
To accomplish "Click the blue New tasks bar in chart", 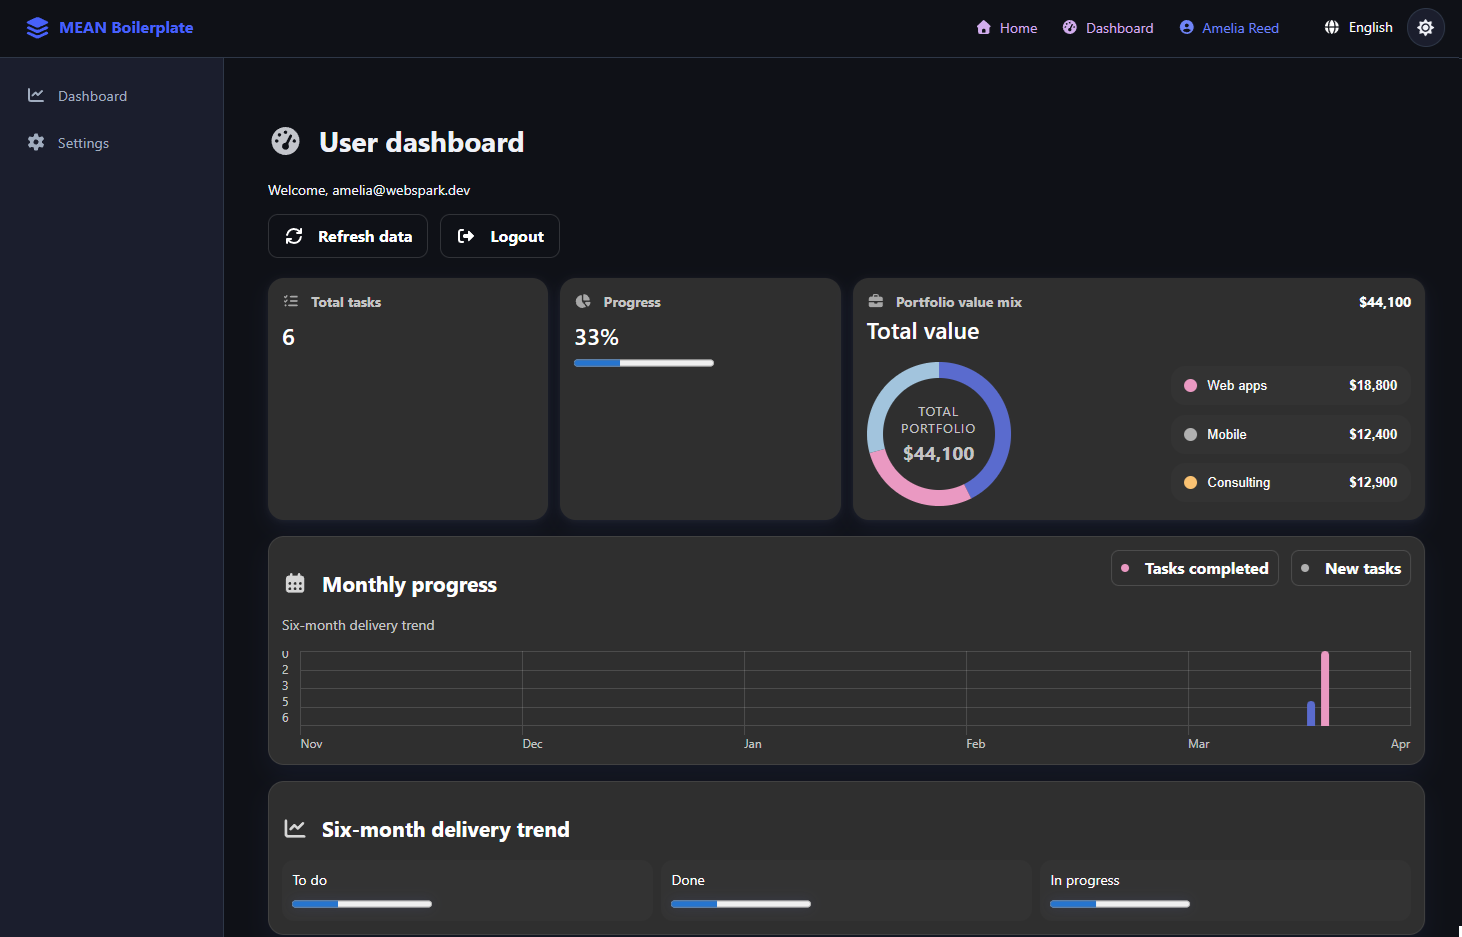I will tap(1311, 713).
